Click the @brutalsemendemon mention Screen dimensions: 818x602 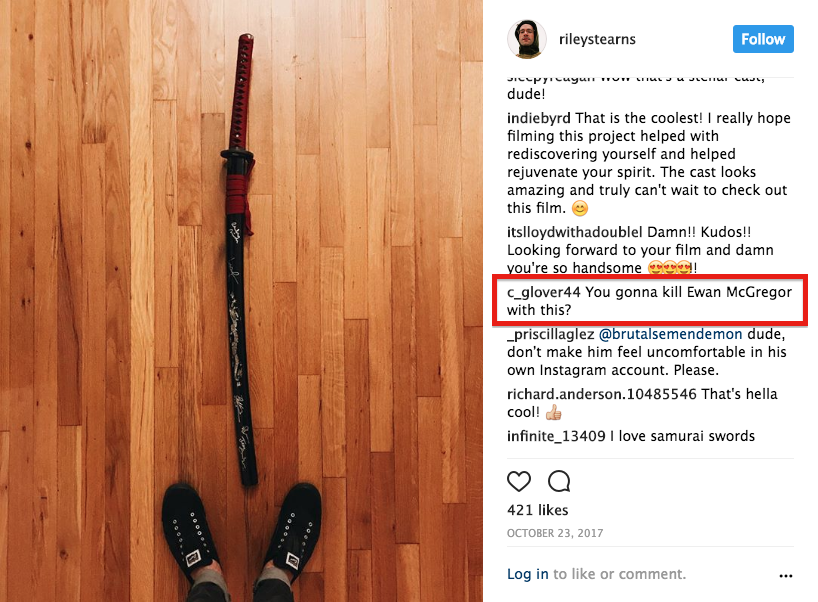670,334
